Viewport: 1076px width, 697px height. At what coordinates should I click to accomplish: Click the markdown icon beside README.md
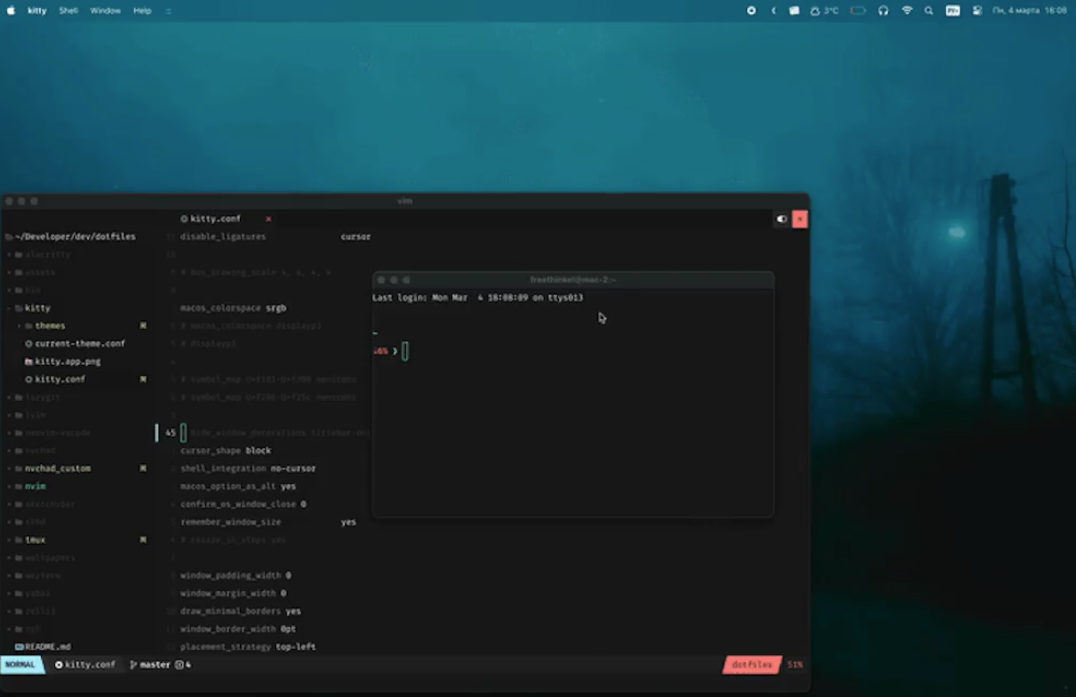pyautogui.click(x=19, y=647)
